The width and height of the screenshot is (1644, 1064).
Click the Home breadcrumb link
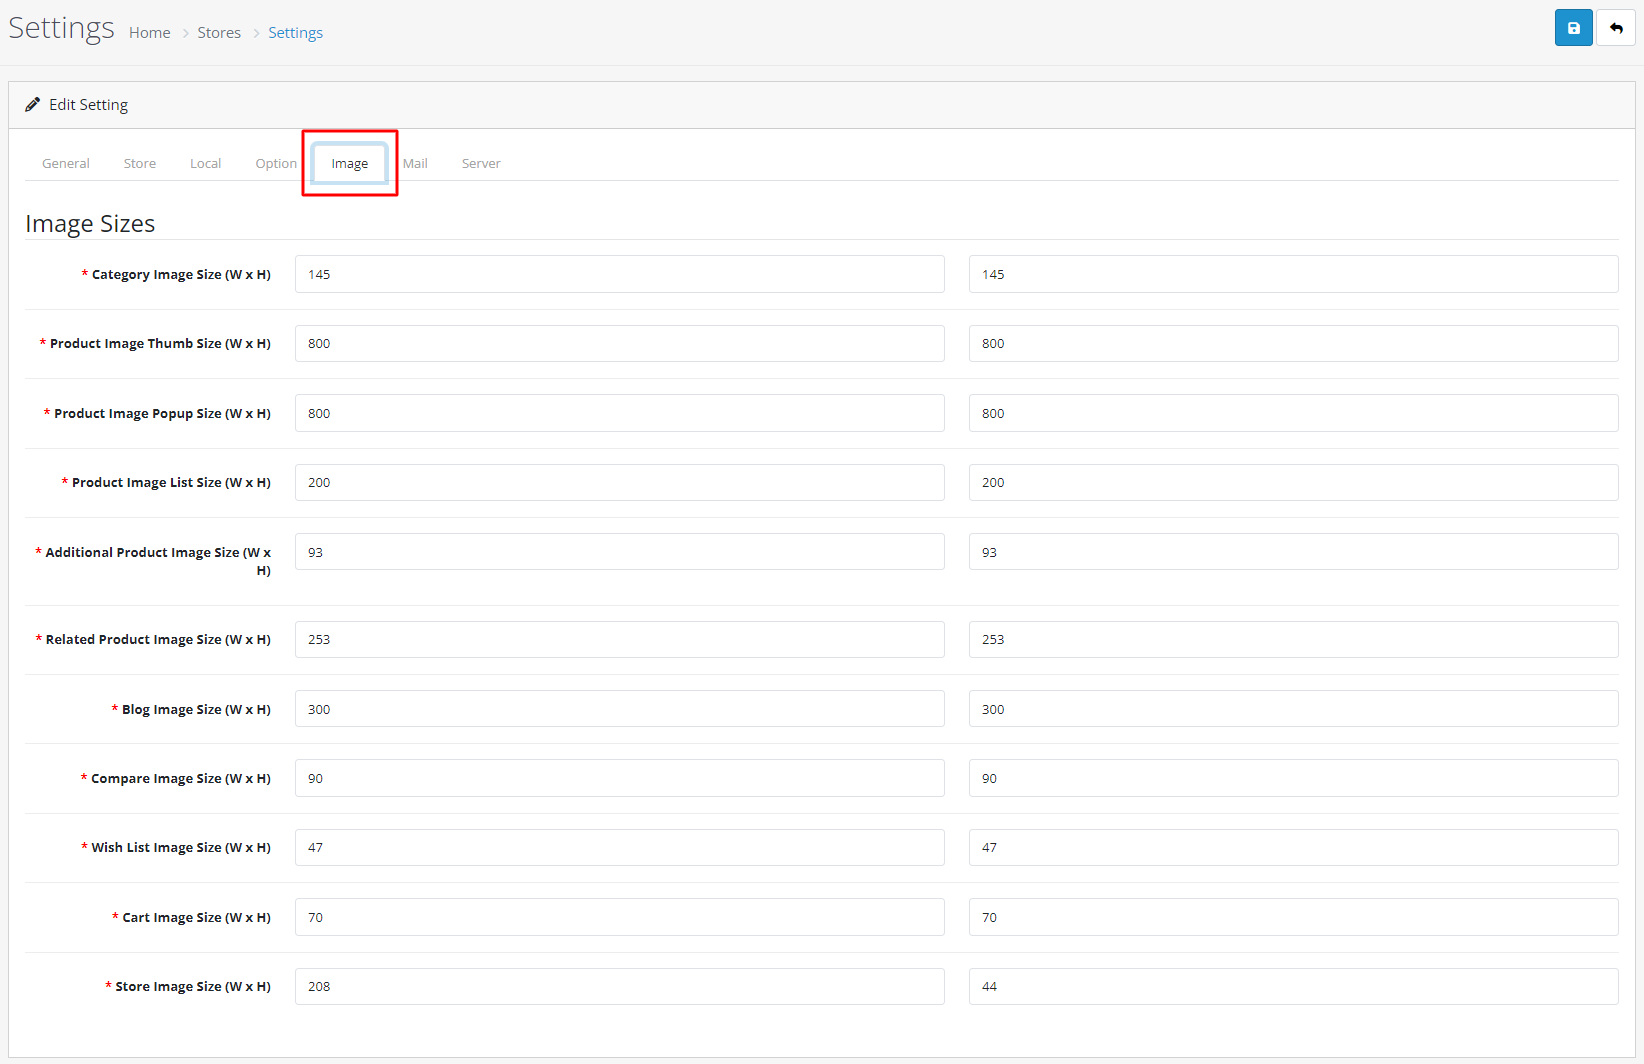tap(150, 33)
